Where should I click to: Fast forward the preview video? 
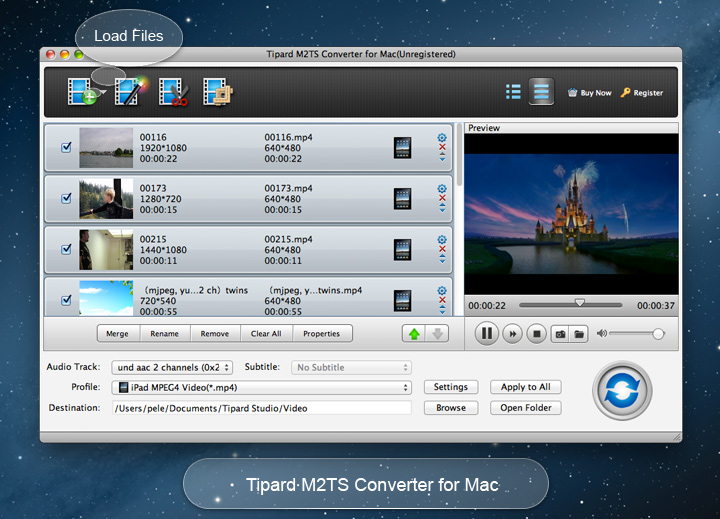512,334
